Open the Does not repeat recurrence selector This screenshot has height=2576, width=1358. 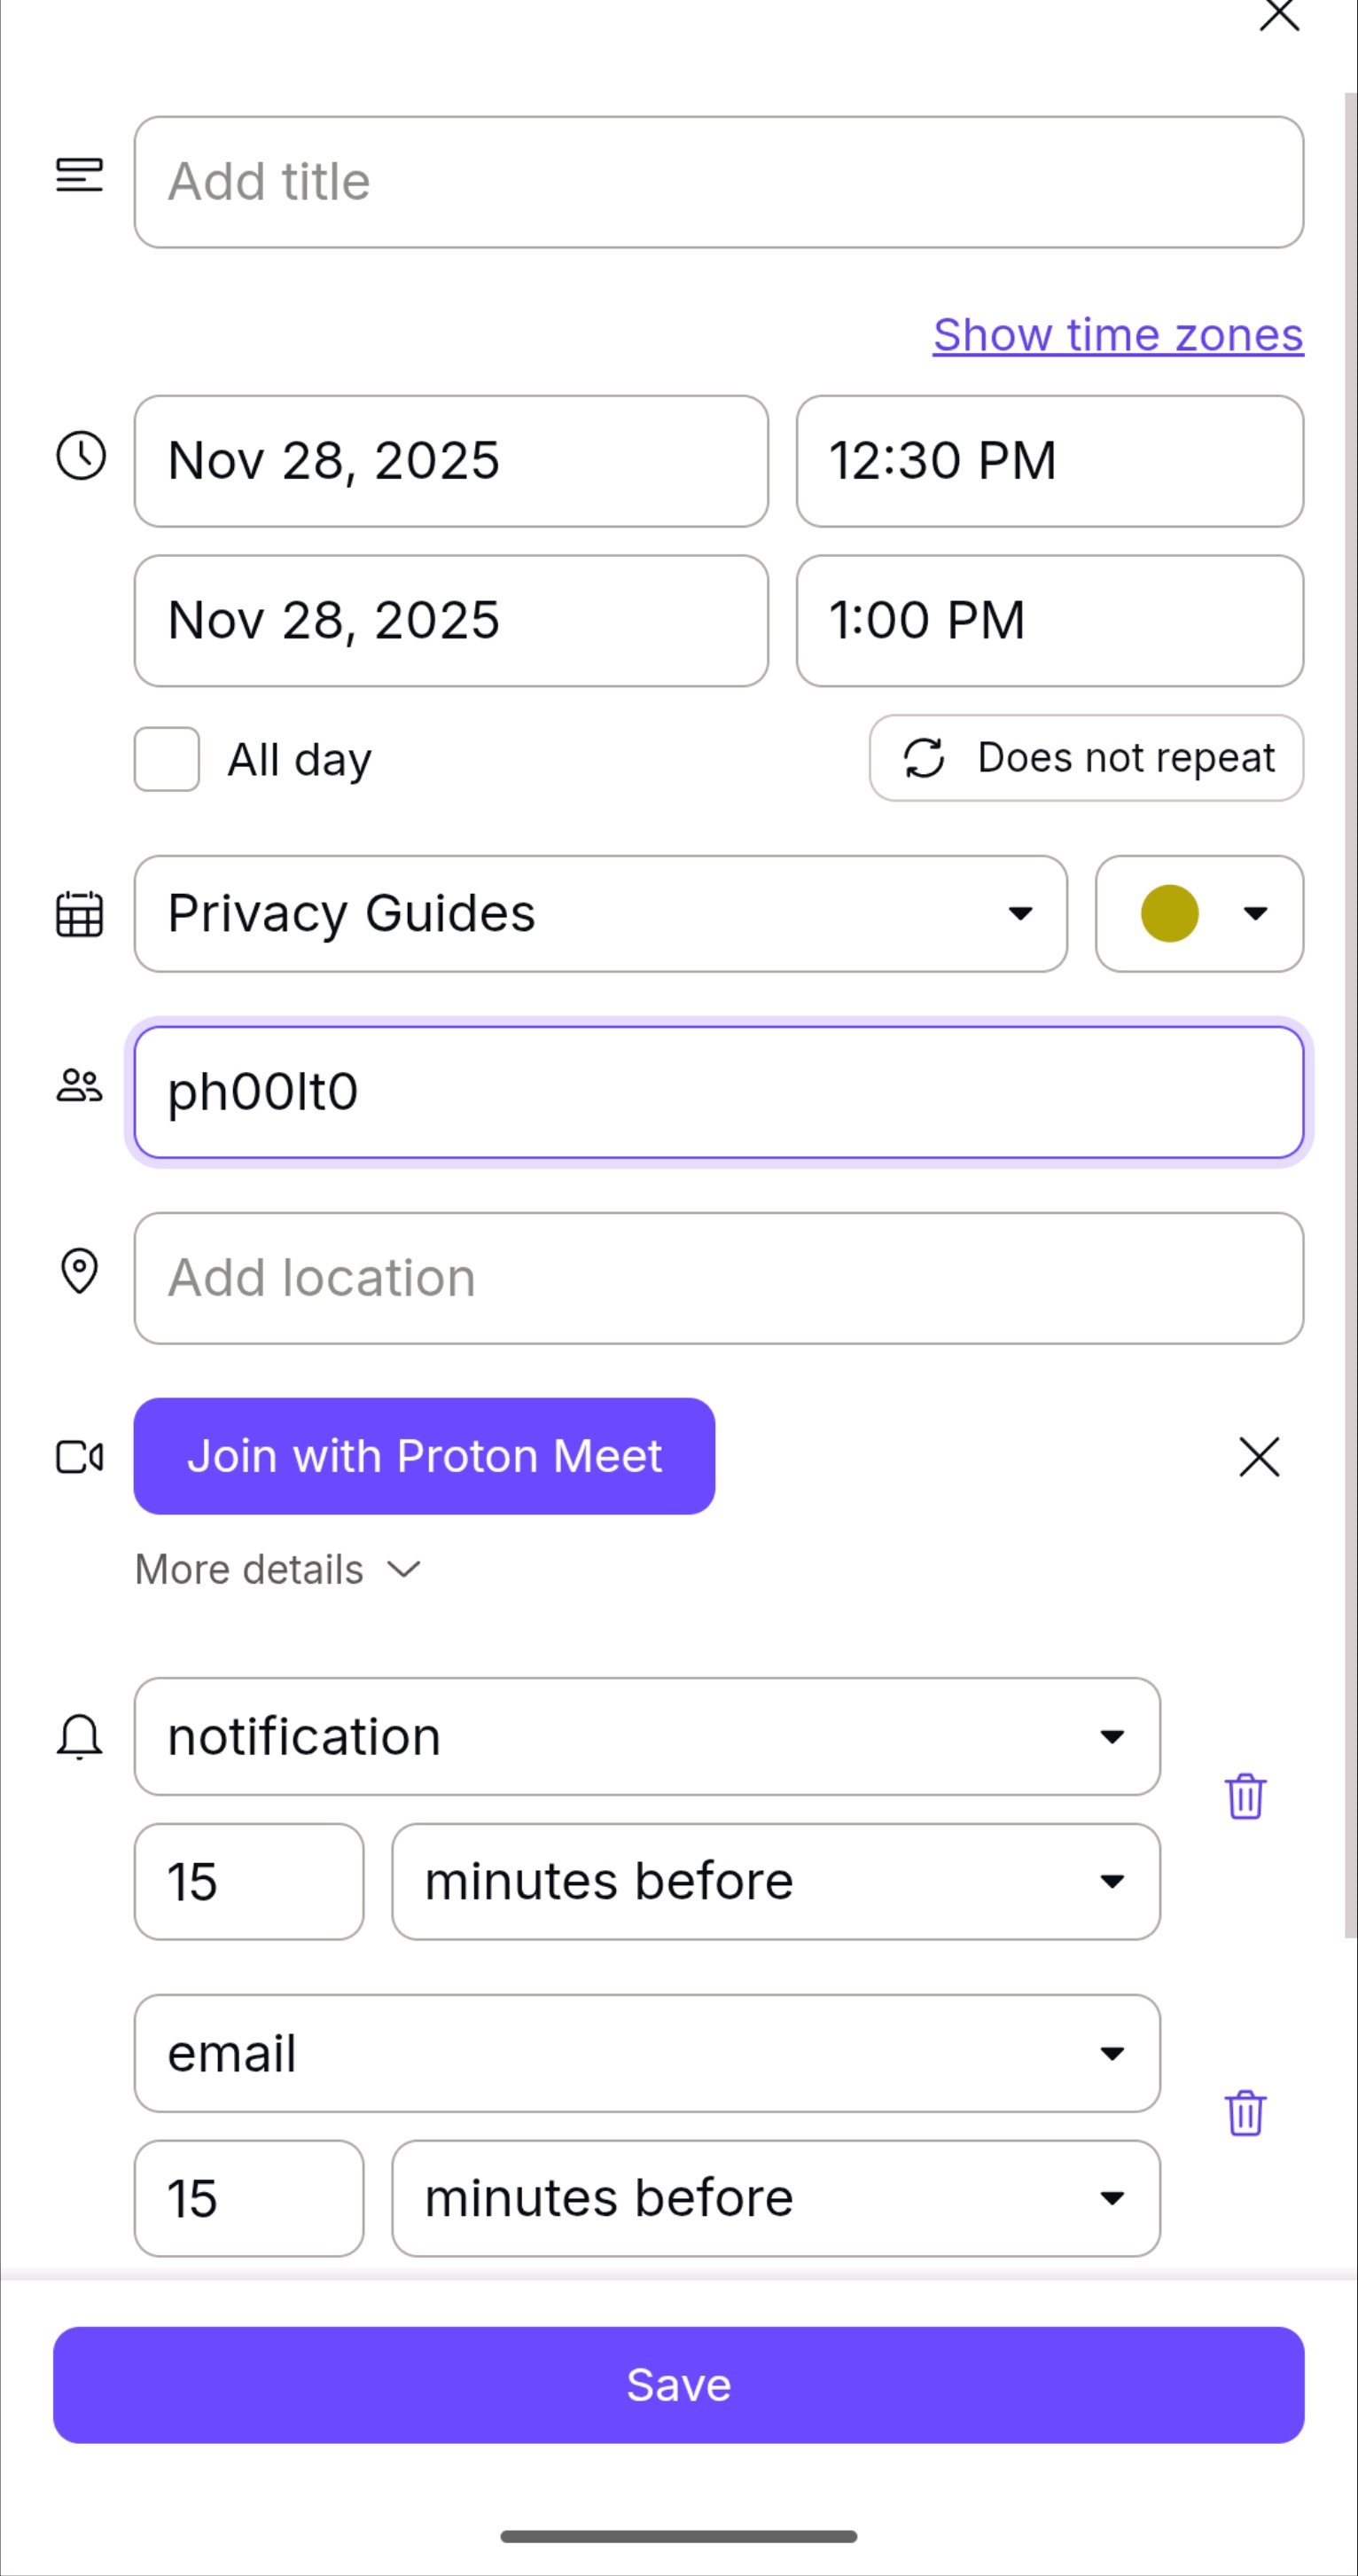pyautogui.click(x=1086, y=758)
